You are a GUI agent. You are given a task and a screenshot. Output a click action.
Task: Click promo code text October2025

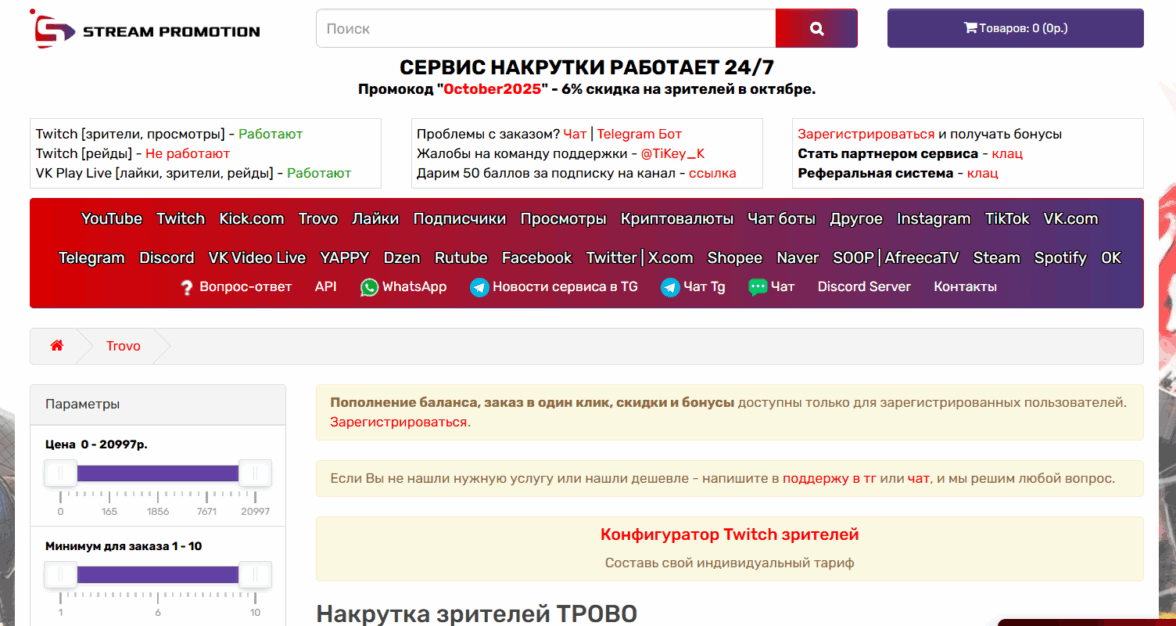[493, 89]
